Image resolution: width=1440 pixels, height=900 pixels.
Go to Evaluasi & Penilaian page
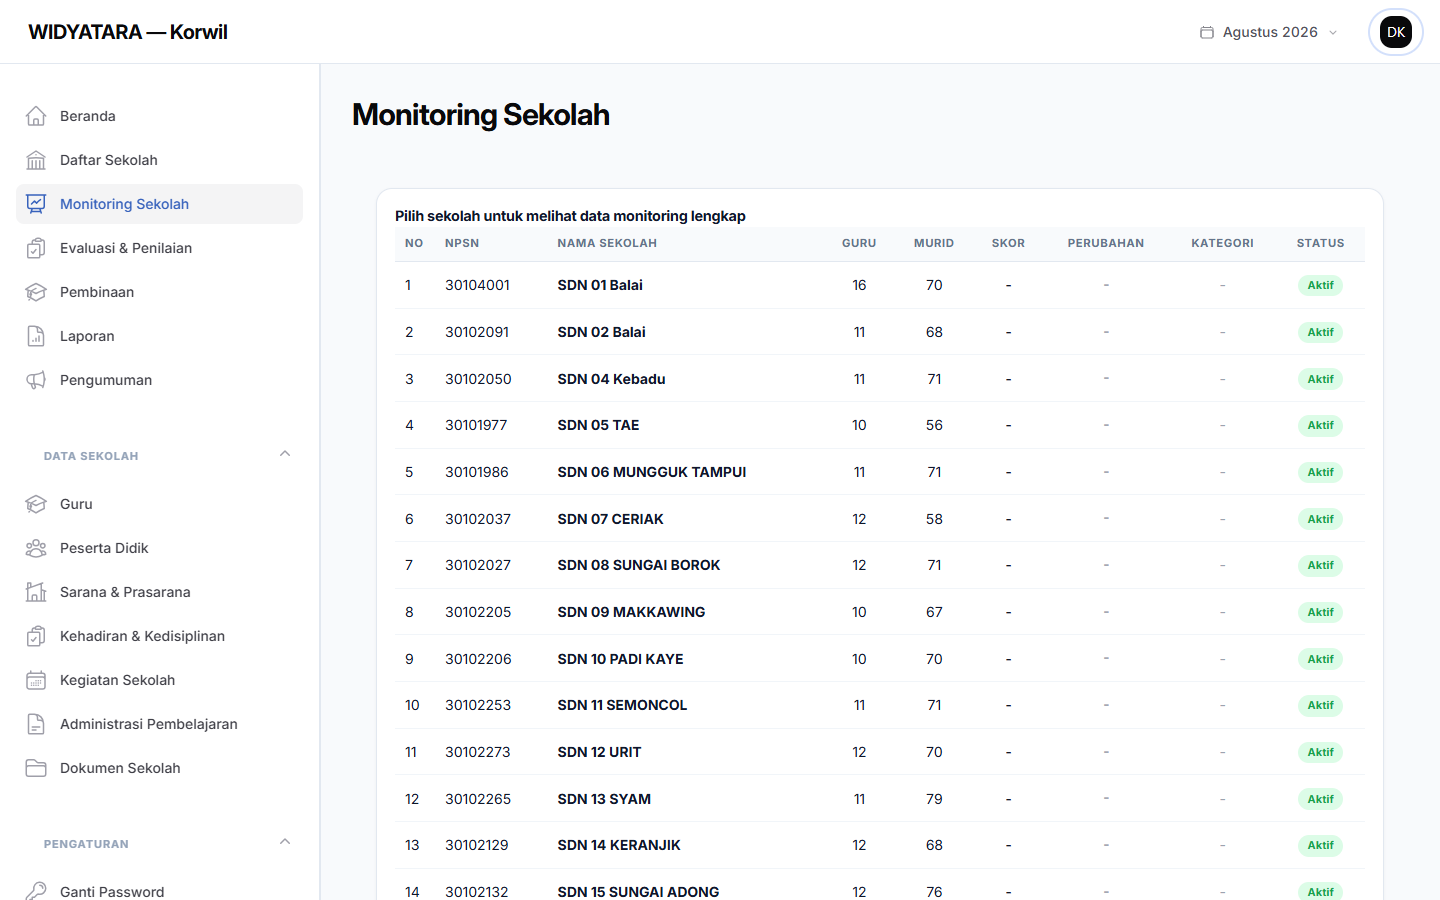159,248
